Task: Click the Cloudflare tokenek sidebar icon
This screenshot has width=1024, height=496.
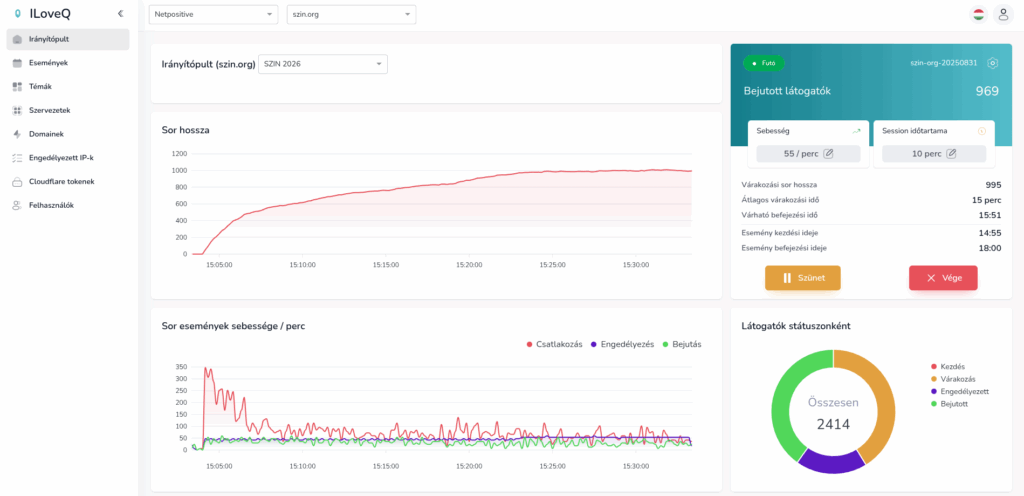Action: point(17,182)
